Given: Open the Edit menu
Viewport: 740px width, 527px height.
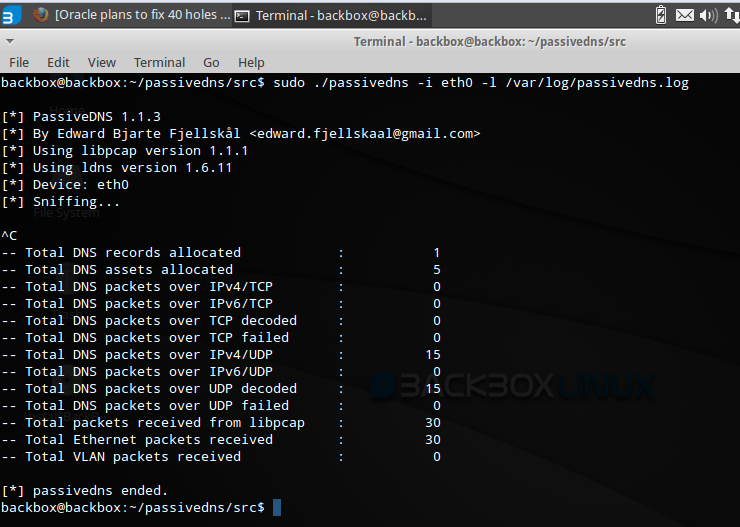Looking at the screenshot, I should point(58,62).
